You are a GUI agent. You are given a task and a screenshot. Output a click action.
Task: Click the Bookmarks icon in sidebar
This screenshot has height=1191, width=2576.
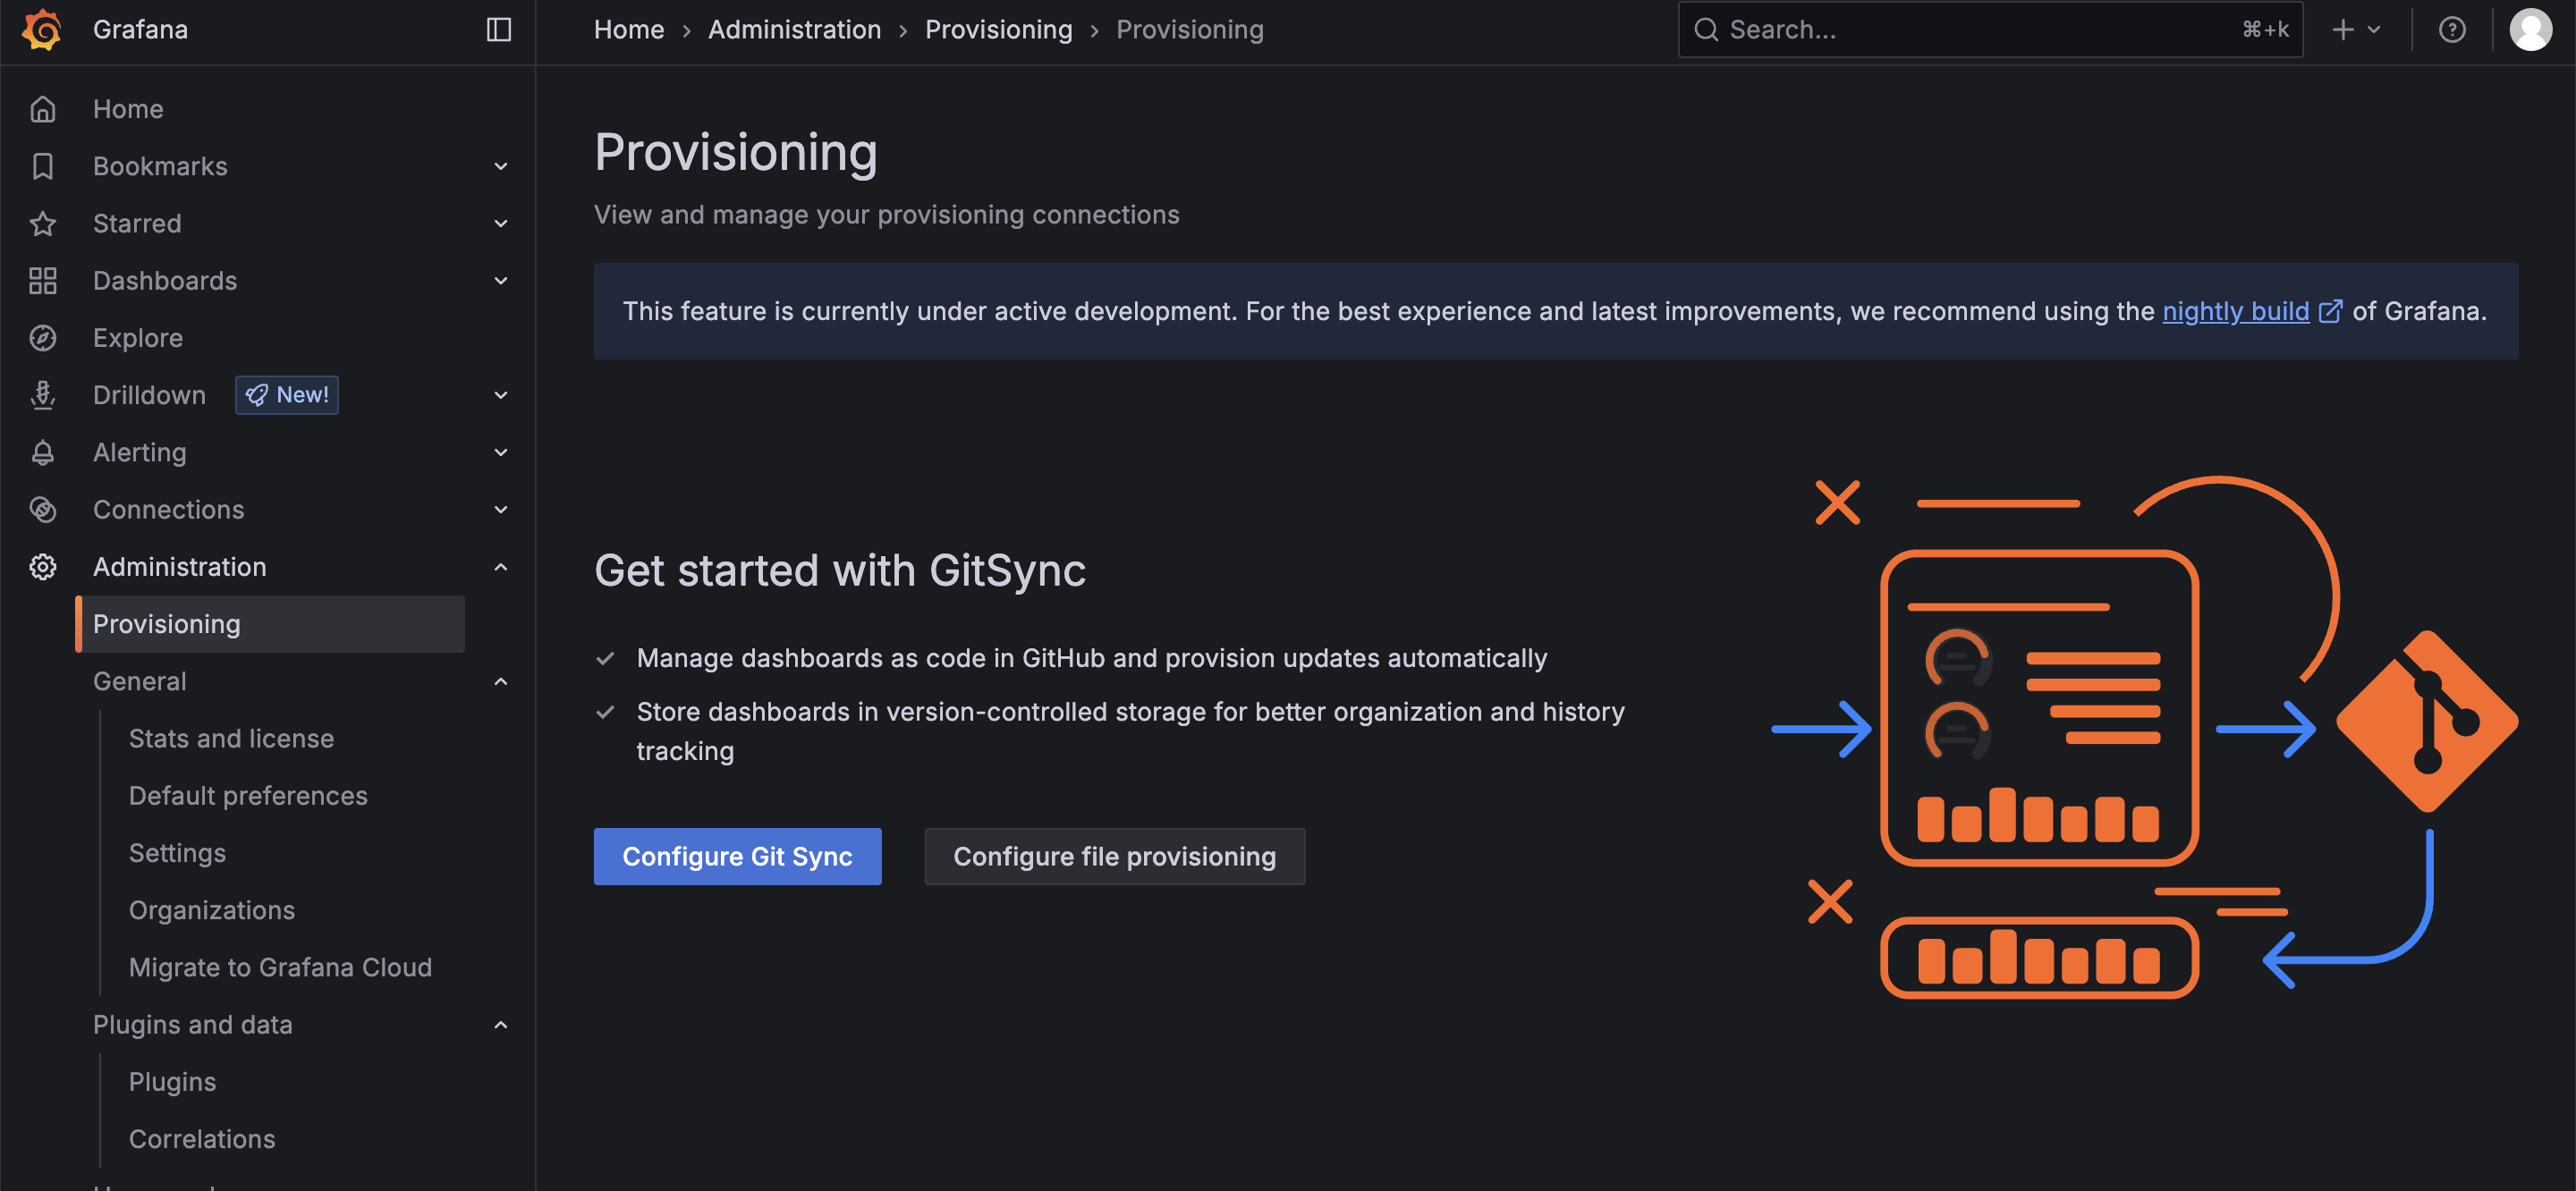coord(42,166)
